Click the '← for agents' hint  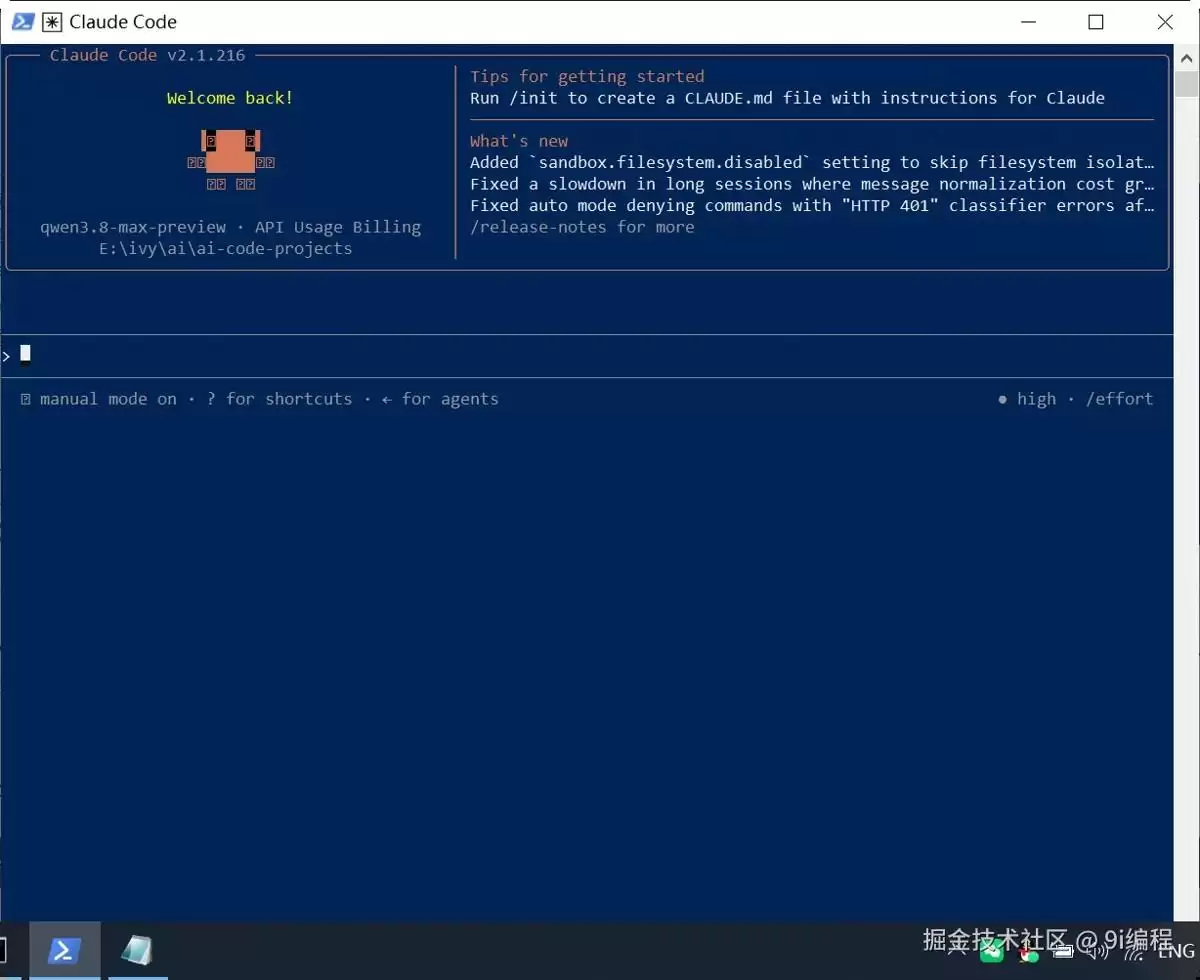tap(440, 399)
